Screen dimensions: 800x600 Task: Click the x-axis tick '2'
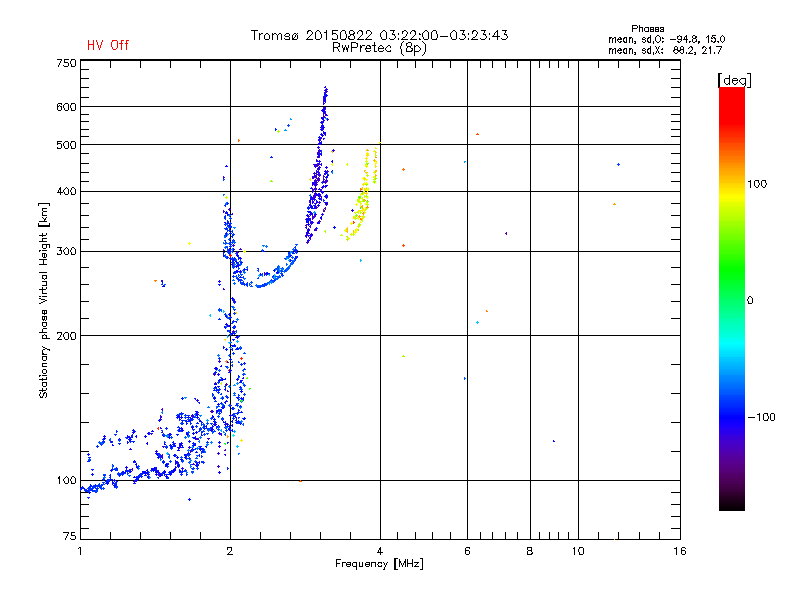tap(230, 551)
